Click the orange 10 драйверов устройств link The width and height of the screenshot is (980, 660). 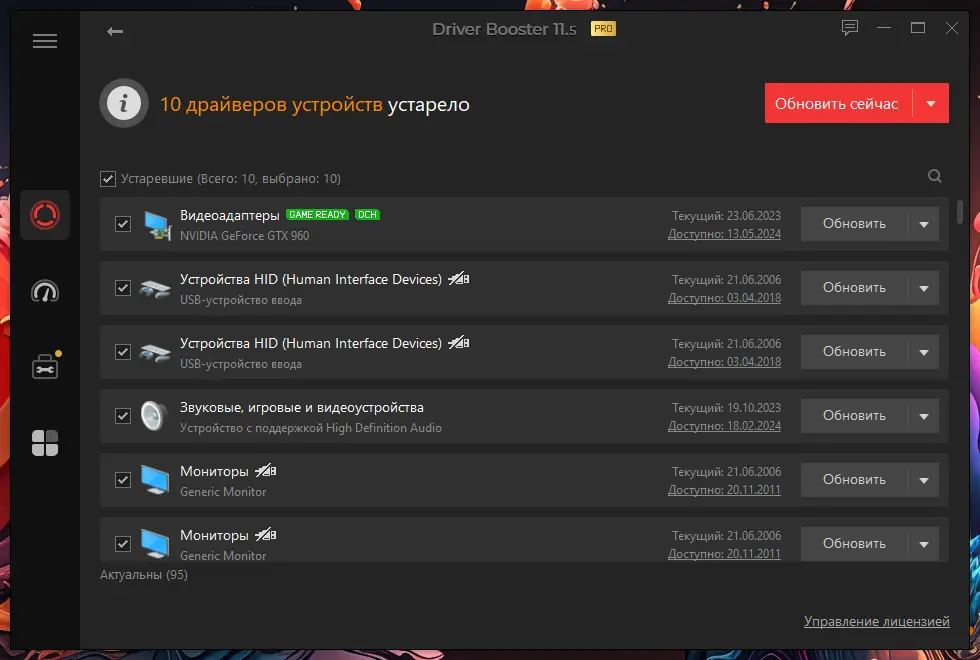(271, 104)
